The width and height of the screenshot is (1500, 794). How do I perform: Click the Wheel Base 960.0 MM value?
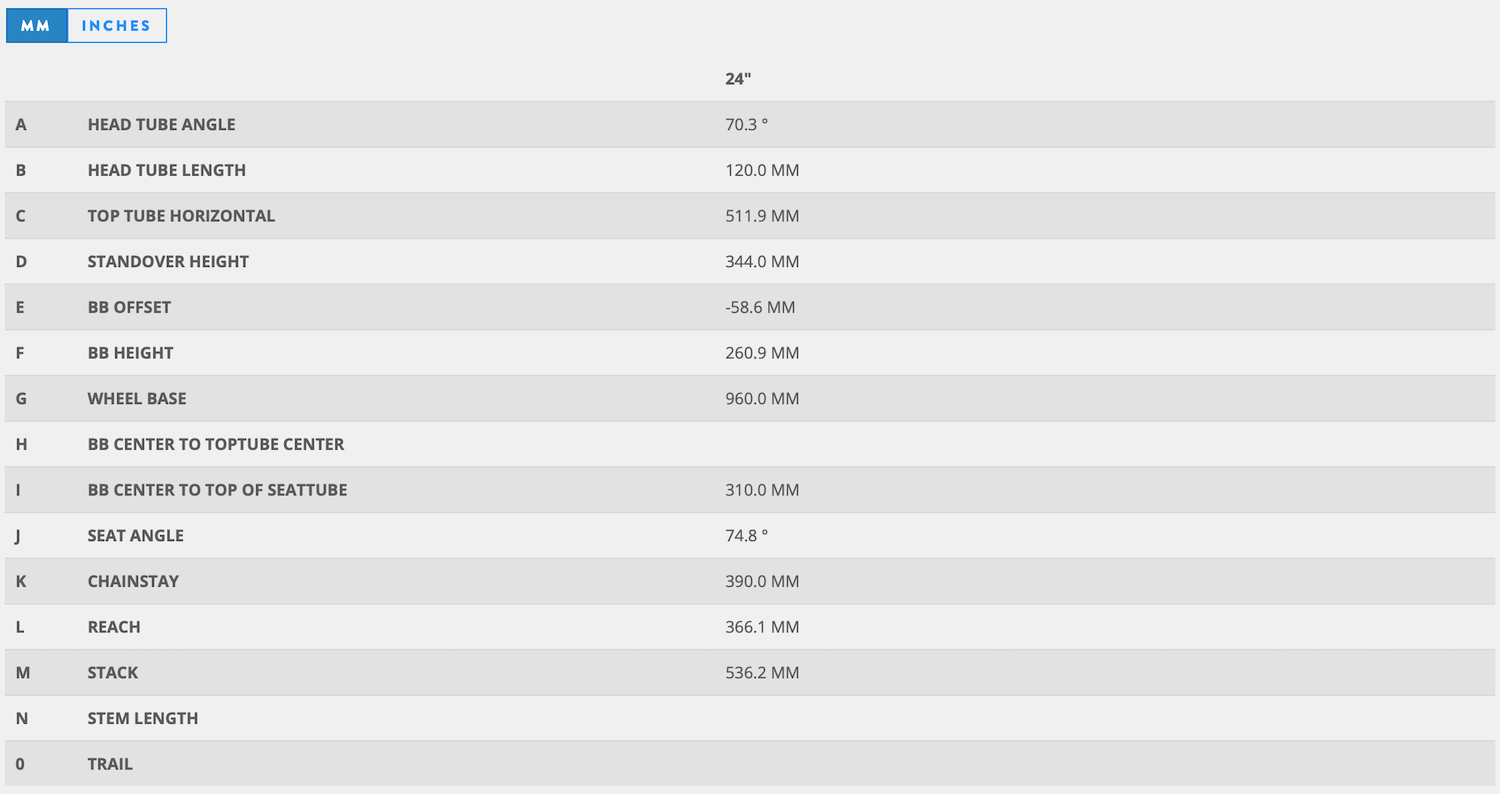(762, 399)
